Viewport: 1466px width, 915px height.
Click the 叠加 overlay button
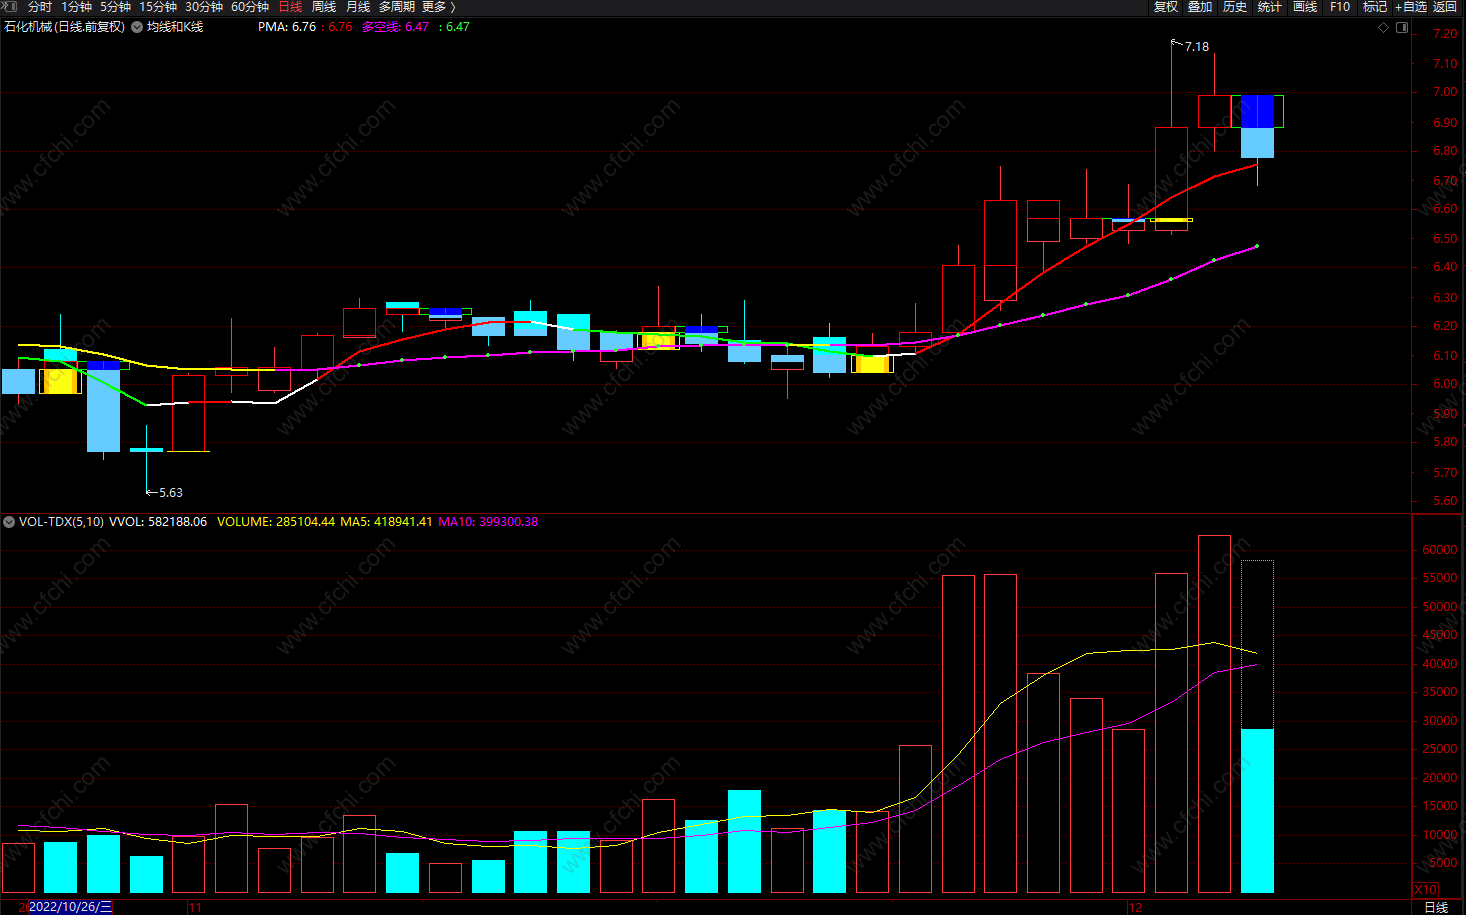click(1200, 7)
